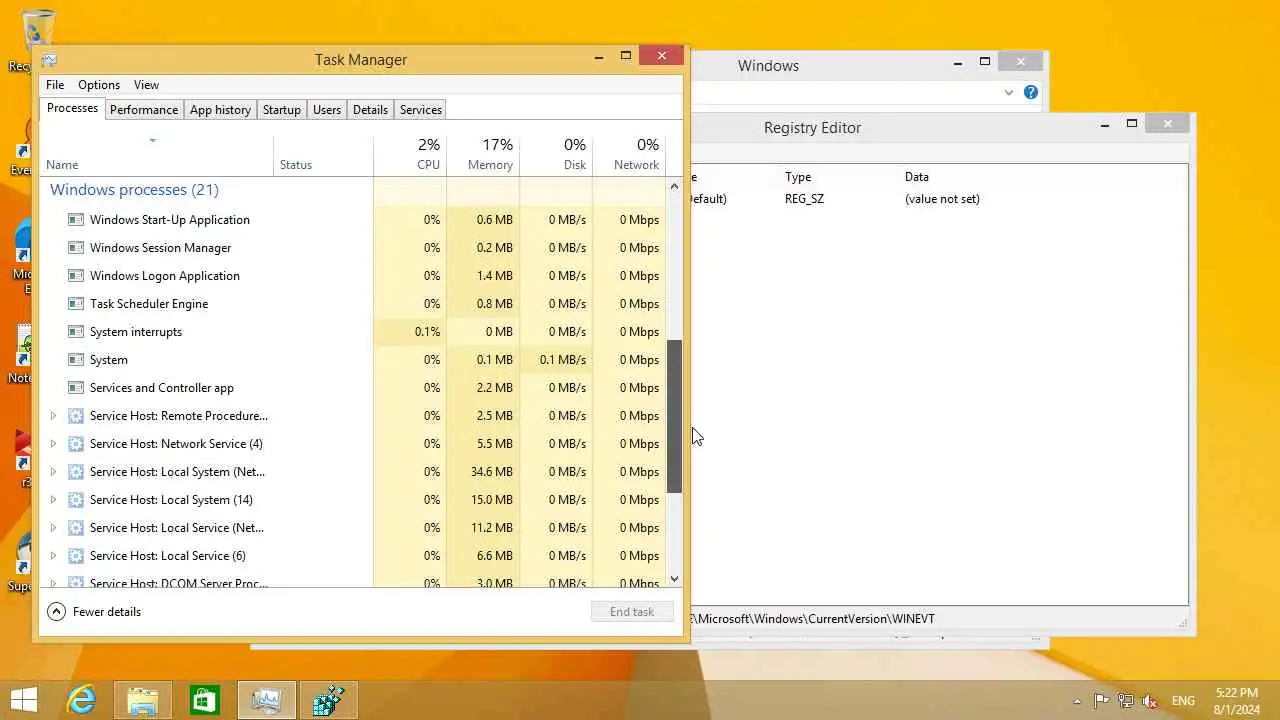
Task: Collapse Task Manager with Fewer details
Action: [94, 612]
